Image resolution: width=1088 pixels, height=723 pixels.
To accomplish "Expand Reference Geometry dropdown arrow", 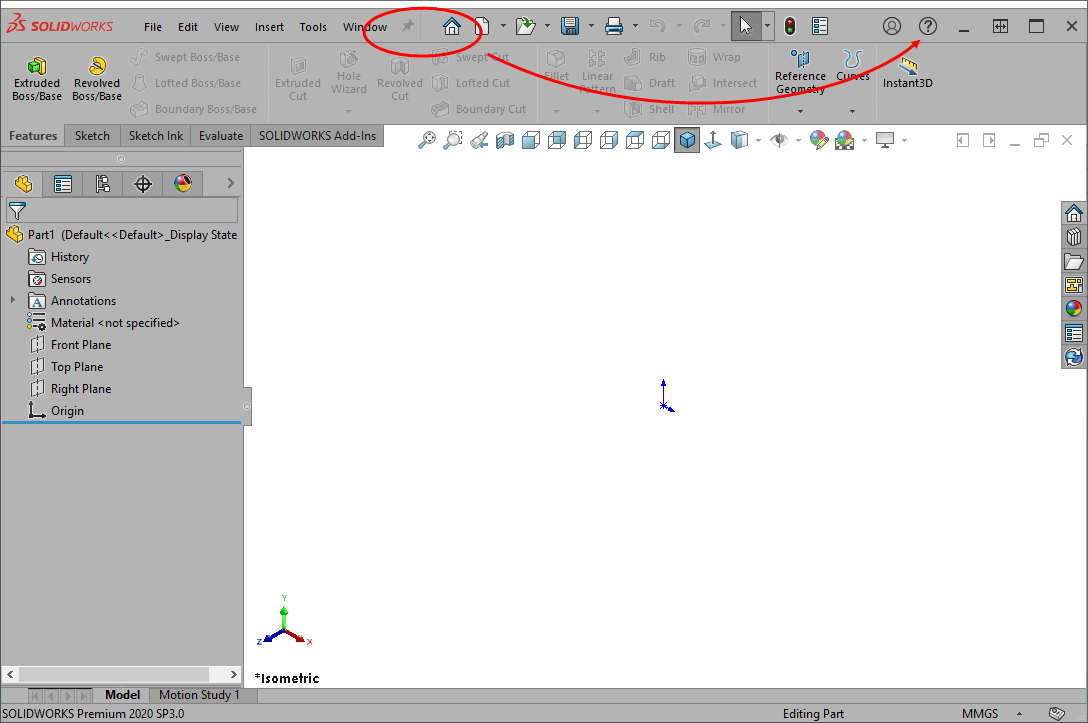I will pos(800,111).
